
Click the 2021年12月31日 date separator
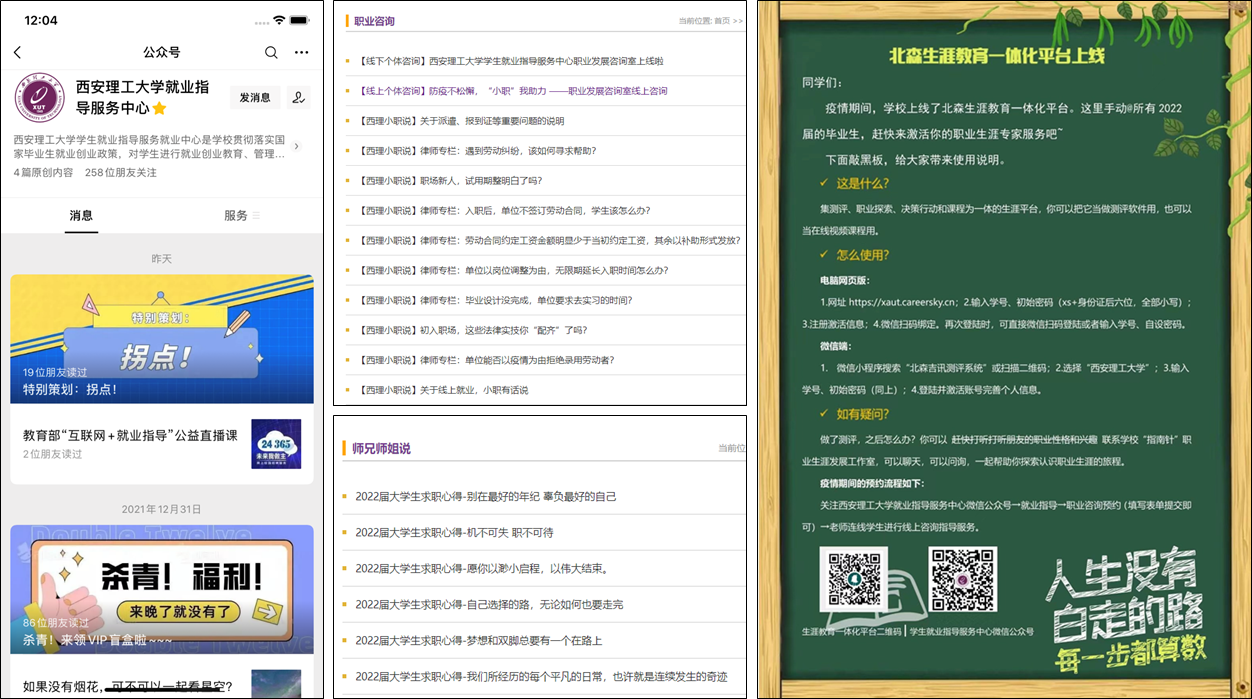pos(162,509)
